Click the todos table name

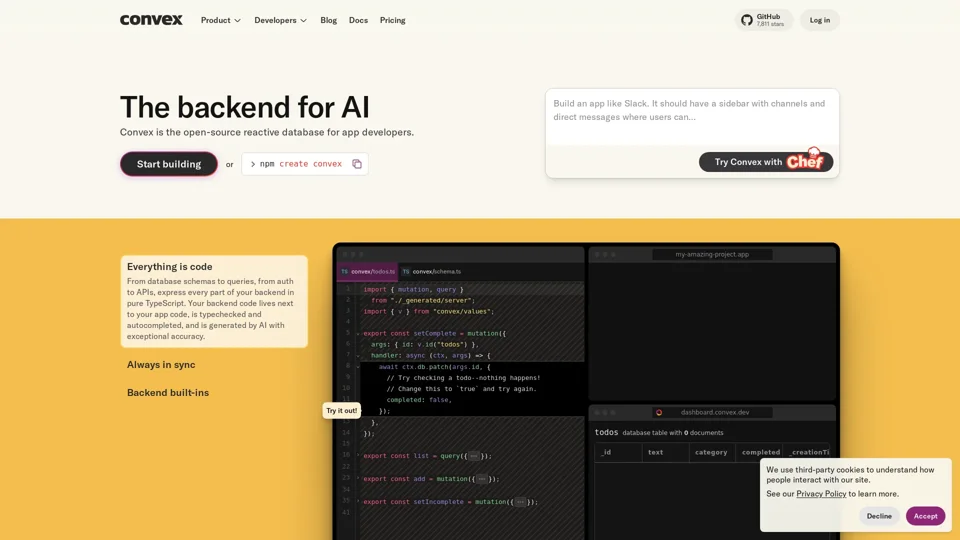click(x=606, y=432)
